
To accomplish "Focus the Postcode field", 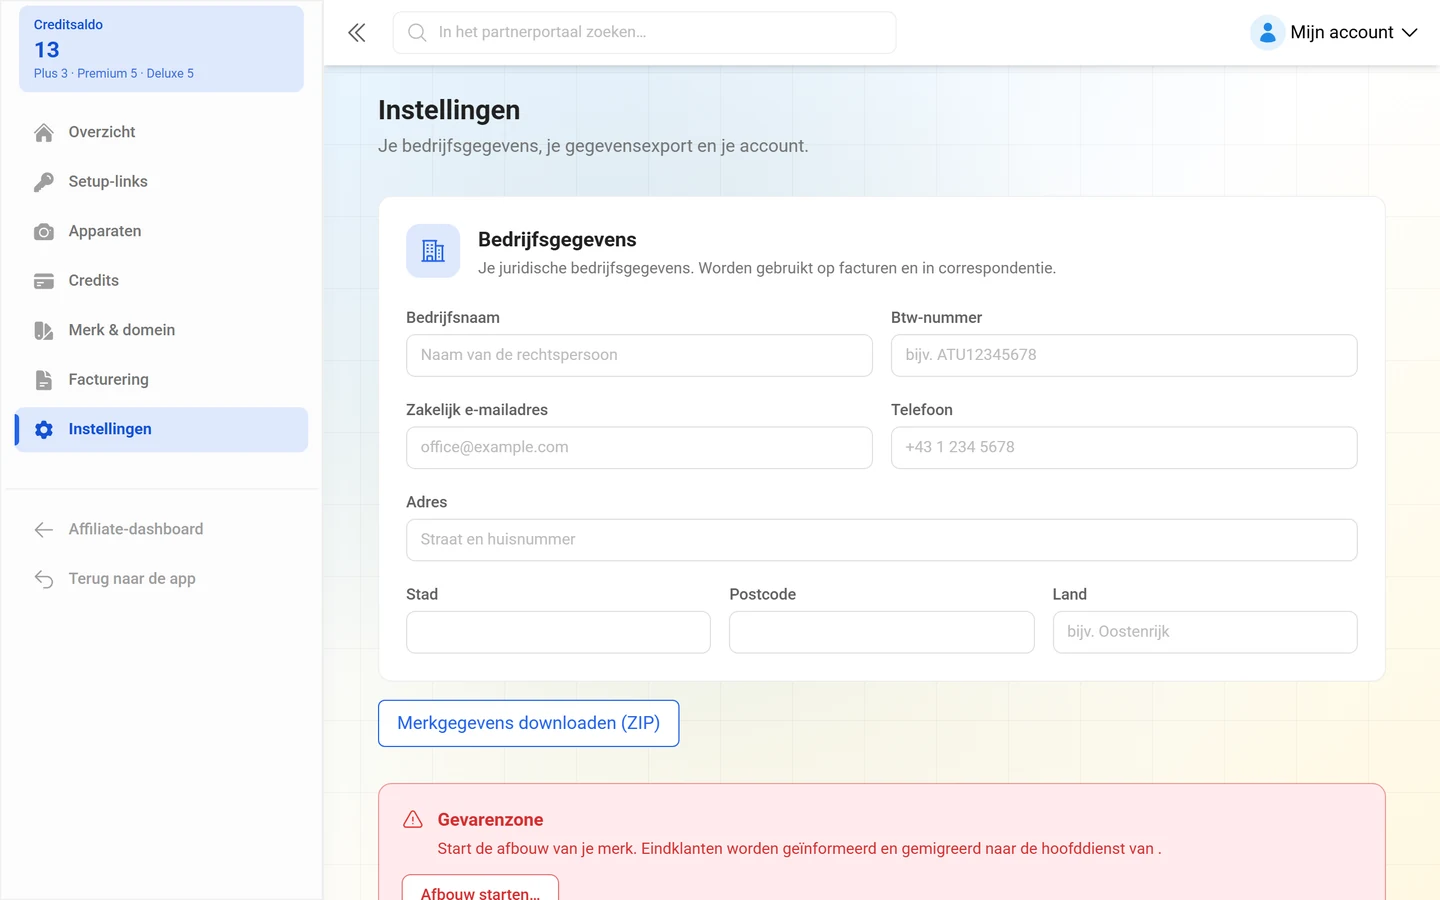I will pos(882,632).
